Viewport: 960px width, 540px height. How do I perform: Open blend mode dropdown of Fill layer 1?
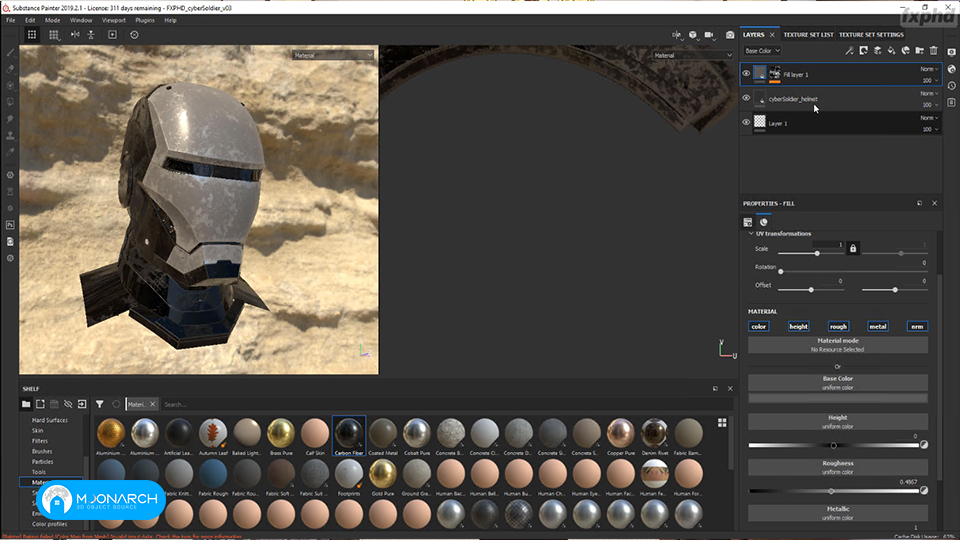(x=929, y=69)
